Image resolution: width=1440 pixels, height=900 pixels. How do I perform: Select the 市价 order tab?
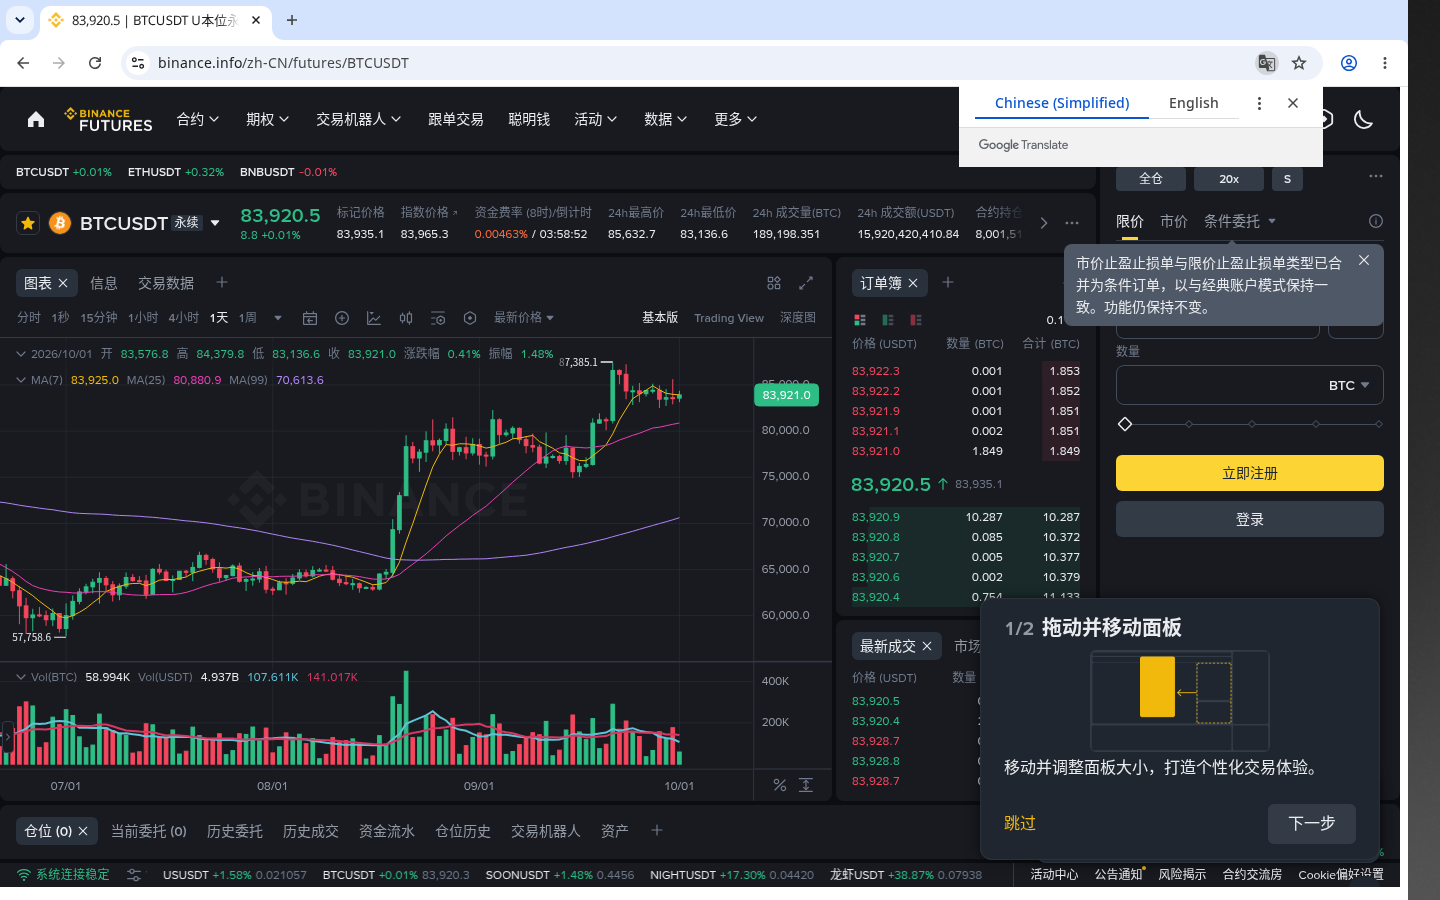[1174, 221]
